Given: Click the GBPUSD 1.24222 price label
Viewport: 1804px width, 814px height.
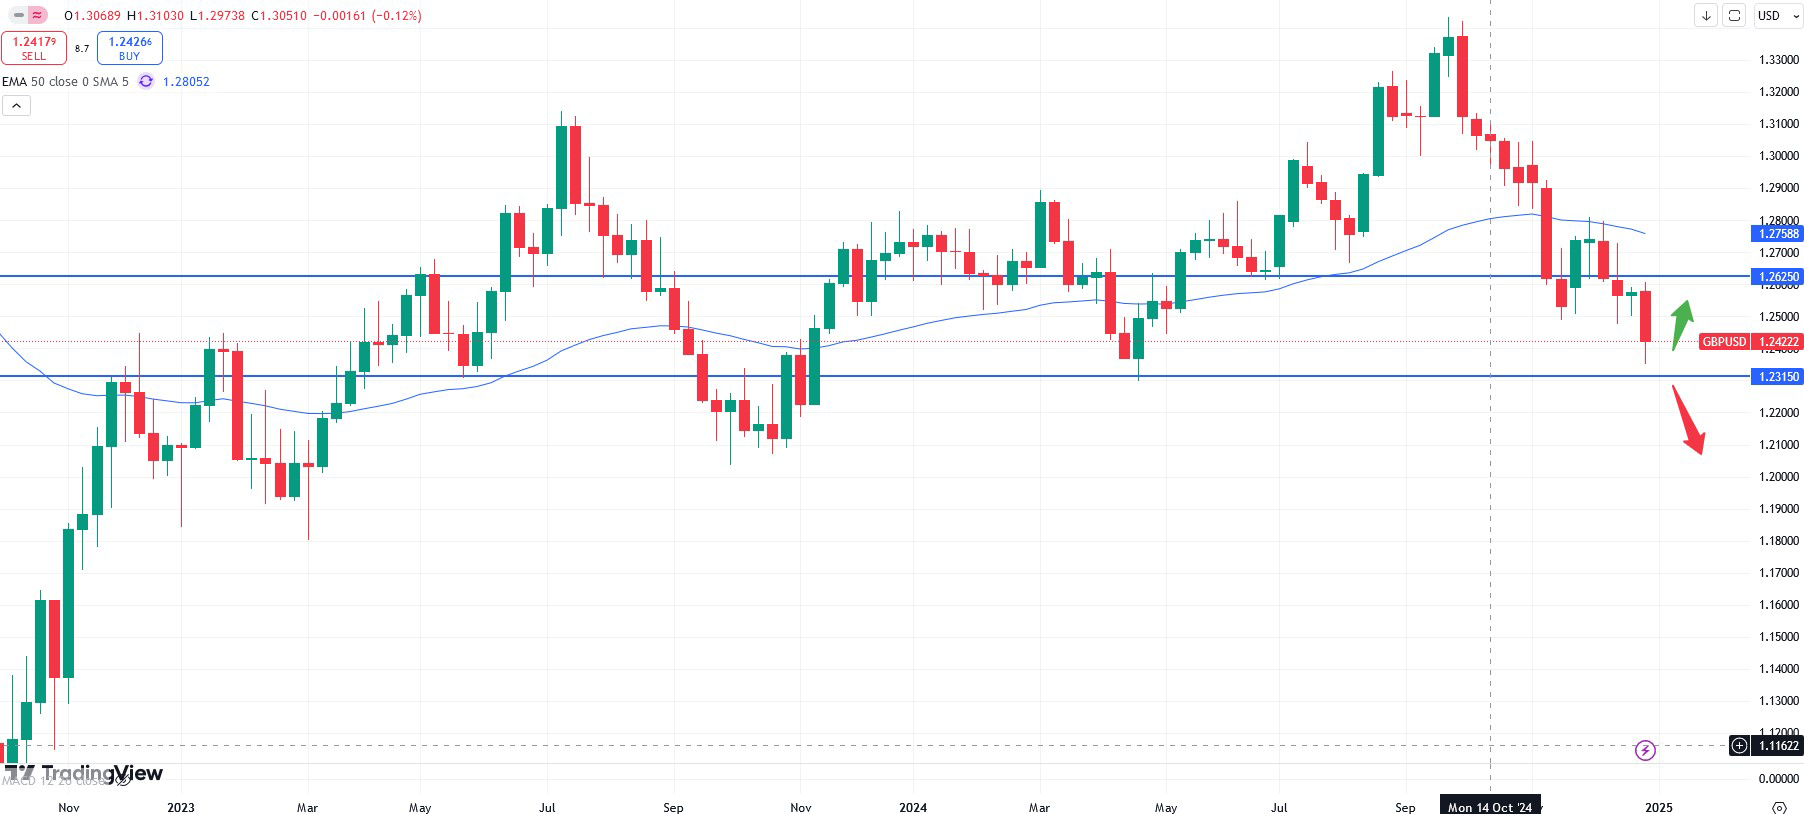Looking at the screenshot, I should [x=1750, y=342].
